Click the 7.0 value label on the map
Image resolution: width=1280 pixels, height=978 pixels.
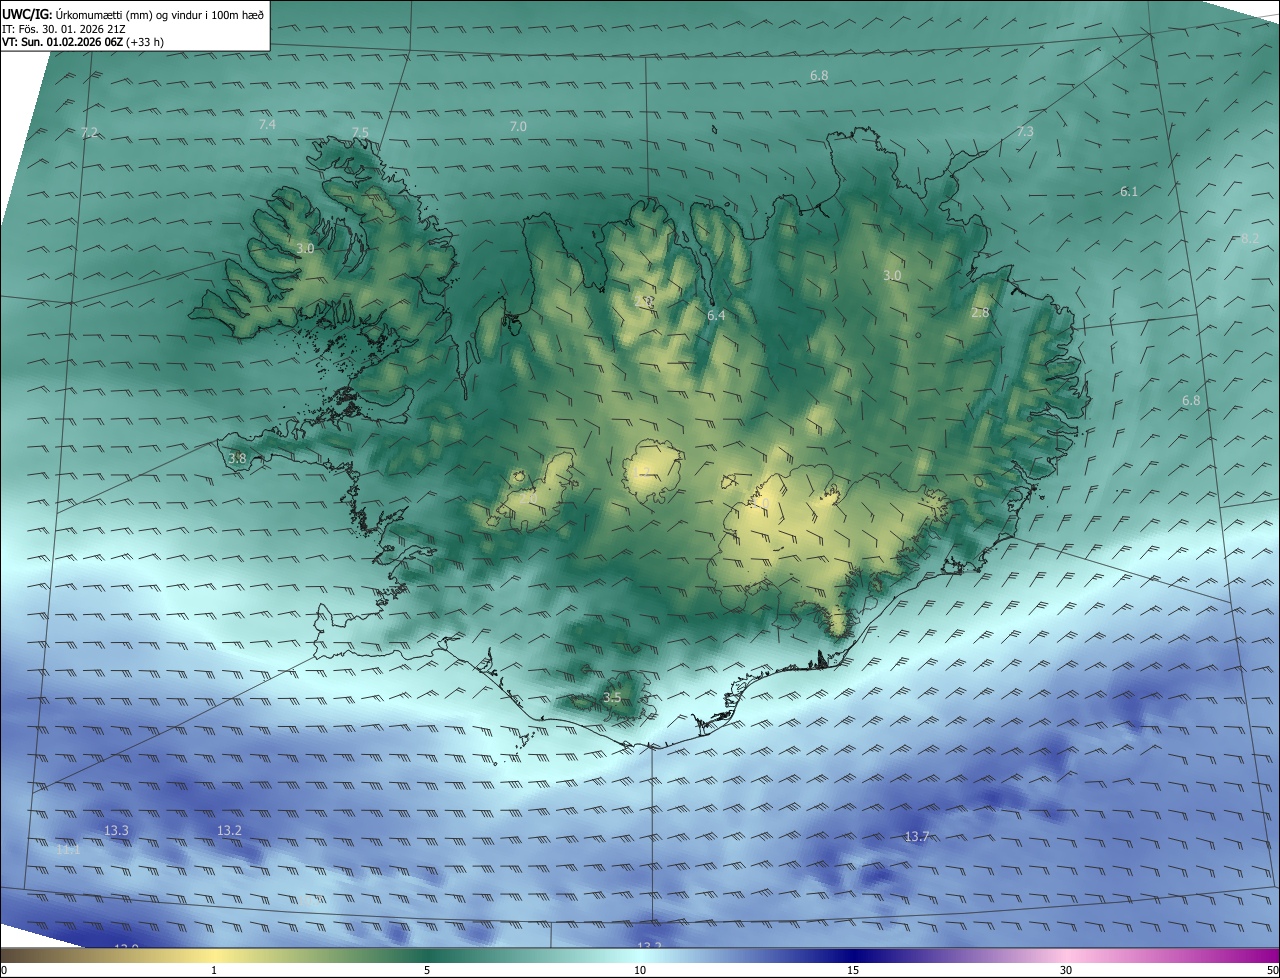(x=518, y=126)
